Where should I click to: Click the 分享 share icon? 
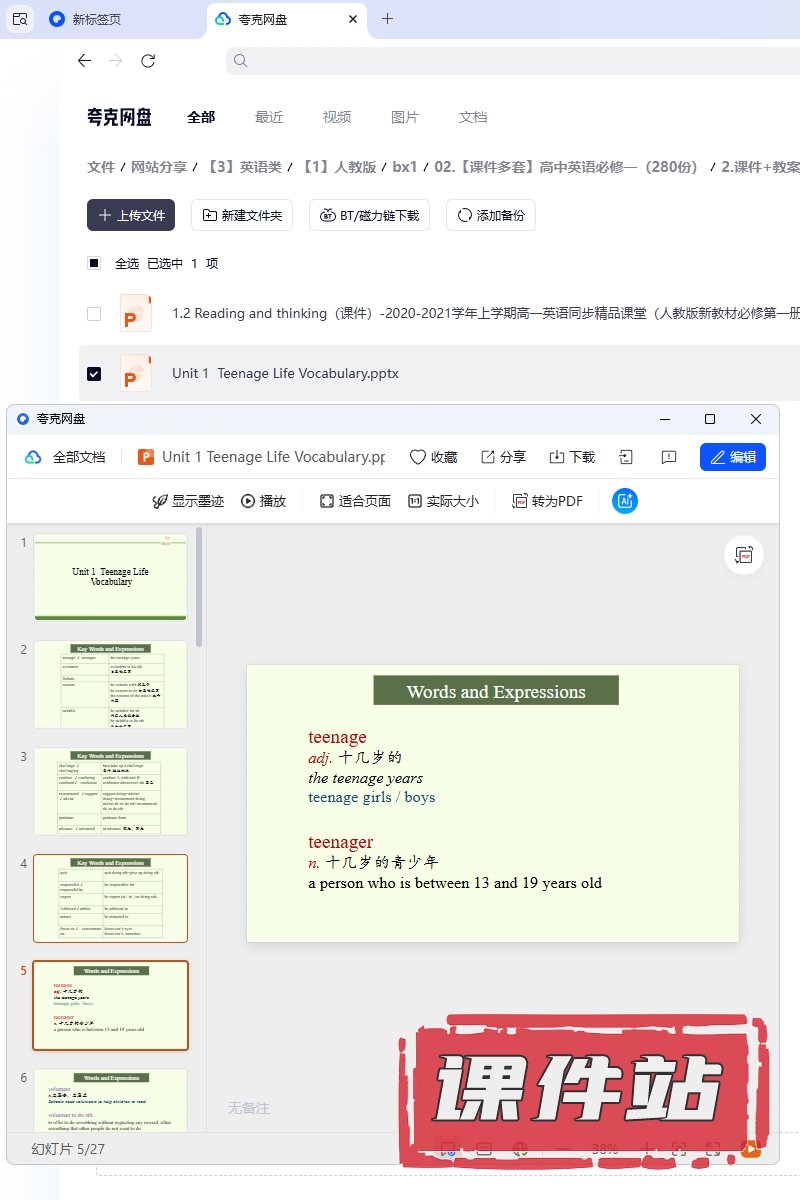click(x=488, y=457)
